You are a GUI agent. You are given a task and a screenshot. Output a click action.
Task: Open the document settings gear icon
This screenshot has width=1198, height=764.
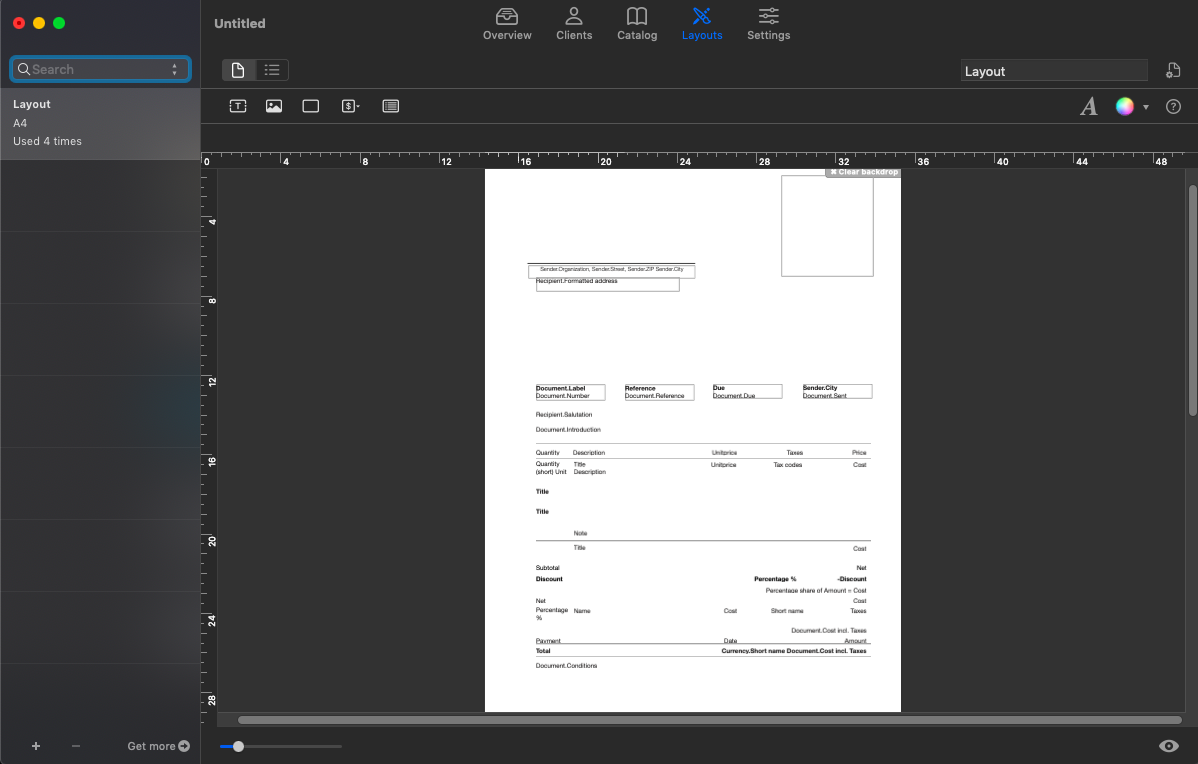(1173, 70)
